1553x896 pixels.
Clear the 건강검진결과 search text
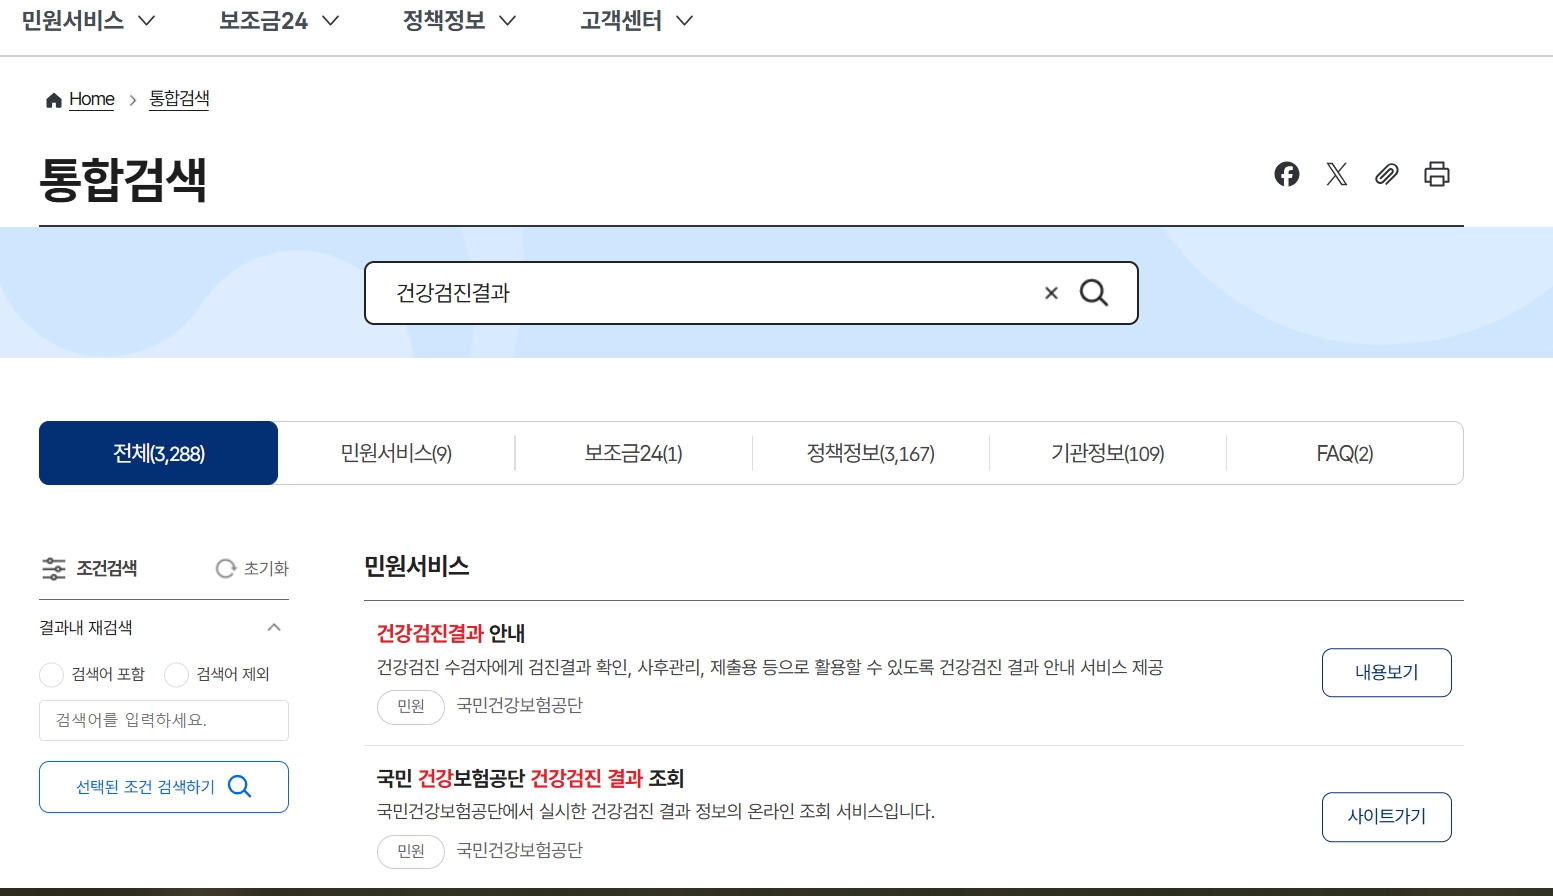(1051, 292)
